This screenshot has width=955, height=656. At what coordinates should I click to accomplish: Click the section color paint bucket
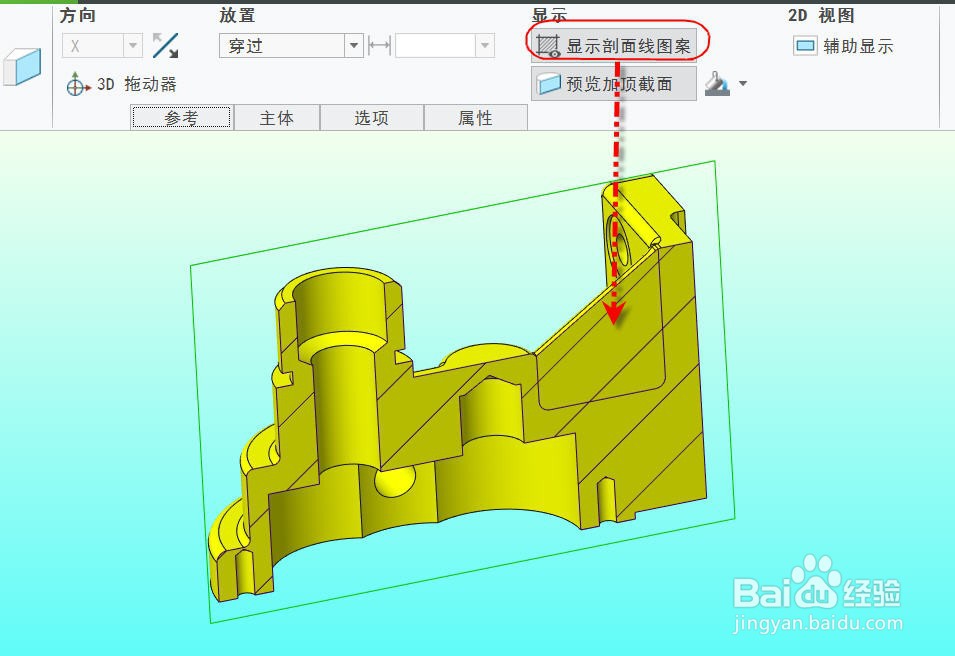717,83
